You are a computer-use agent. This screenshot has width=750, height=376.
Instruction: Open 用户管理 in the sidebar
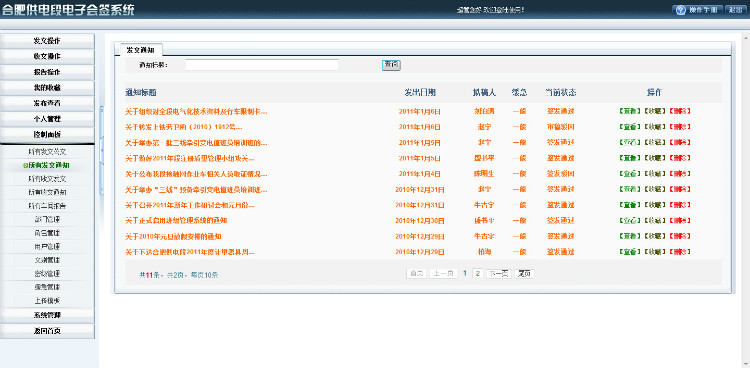point(47,247)
